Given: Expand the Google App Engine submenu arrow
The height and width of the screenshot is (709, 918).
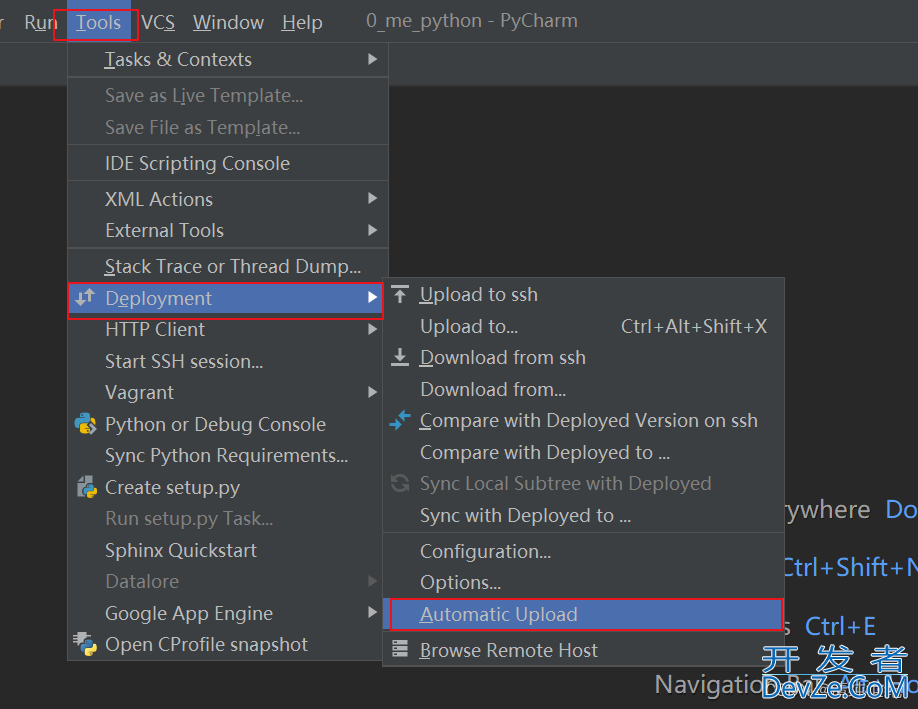Looking at the screenshot, I should pyautogui.click(x=372, y=612).
